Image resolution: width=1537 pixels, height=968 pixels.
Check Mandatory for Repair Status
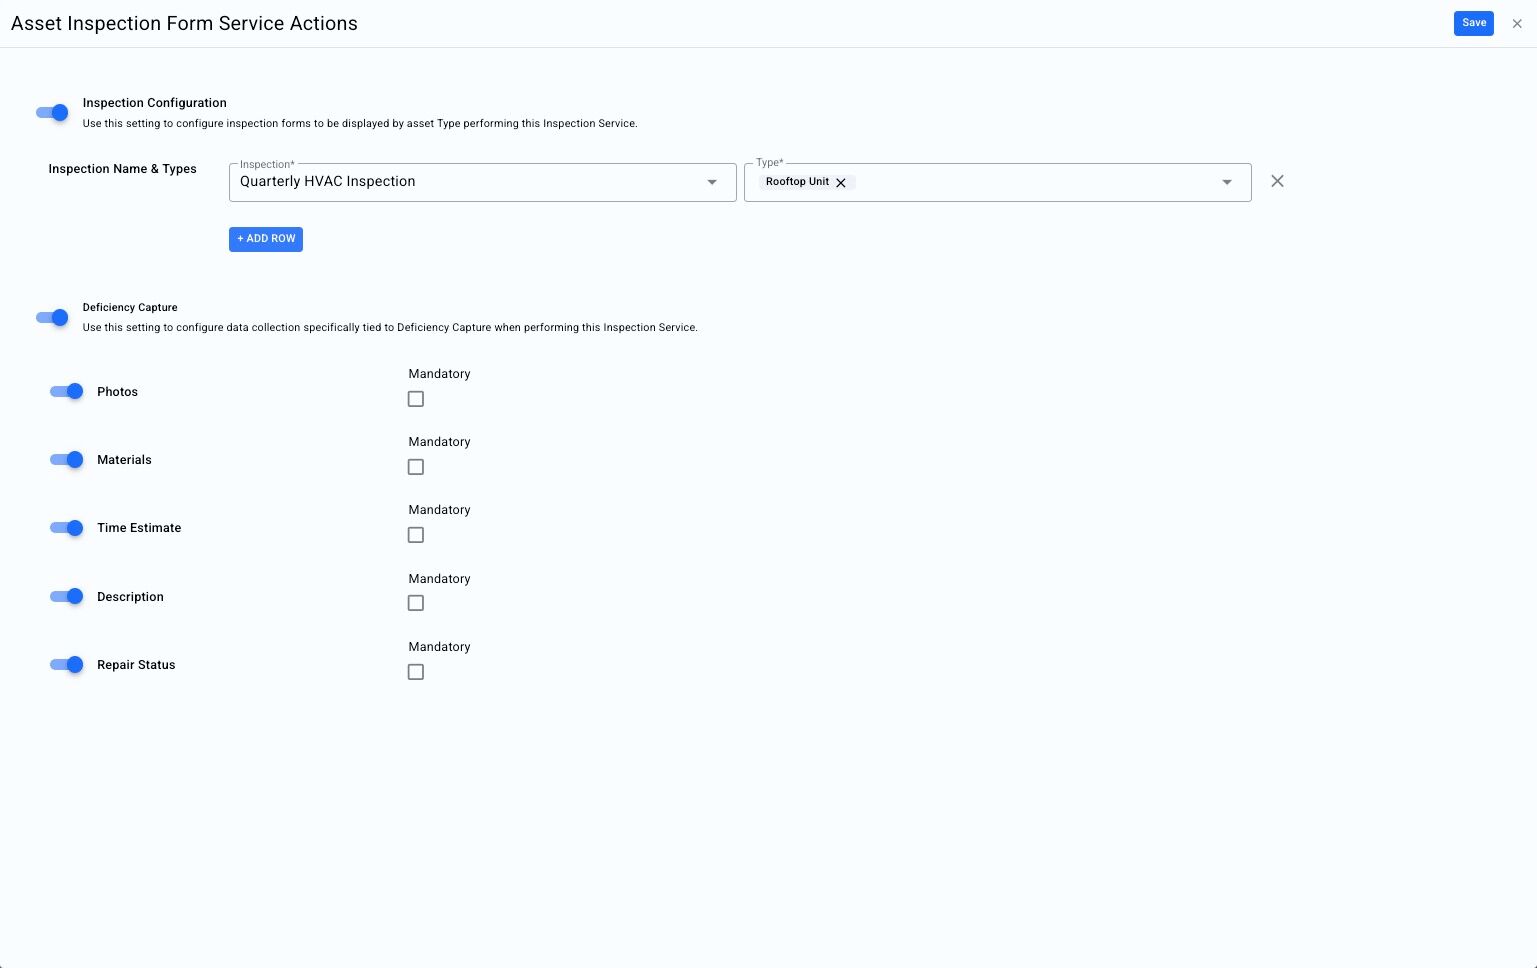(x=416, y=672)
